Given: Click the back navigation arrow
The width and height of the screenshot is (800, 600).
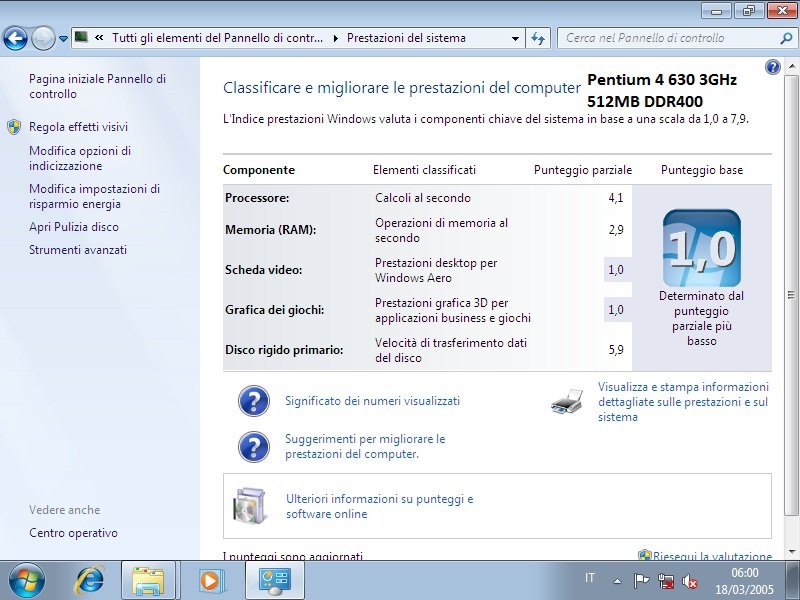Looking at the screenshot, I should [17, 37].
